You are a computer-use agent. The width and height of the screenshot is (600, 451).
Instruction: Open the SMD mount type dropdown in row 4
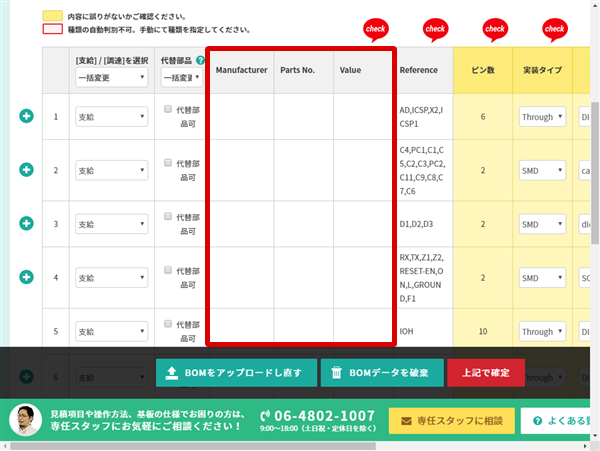click(x=542, y=278)
